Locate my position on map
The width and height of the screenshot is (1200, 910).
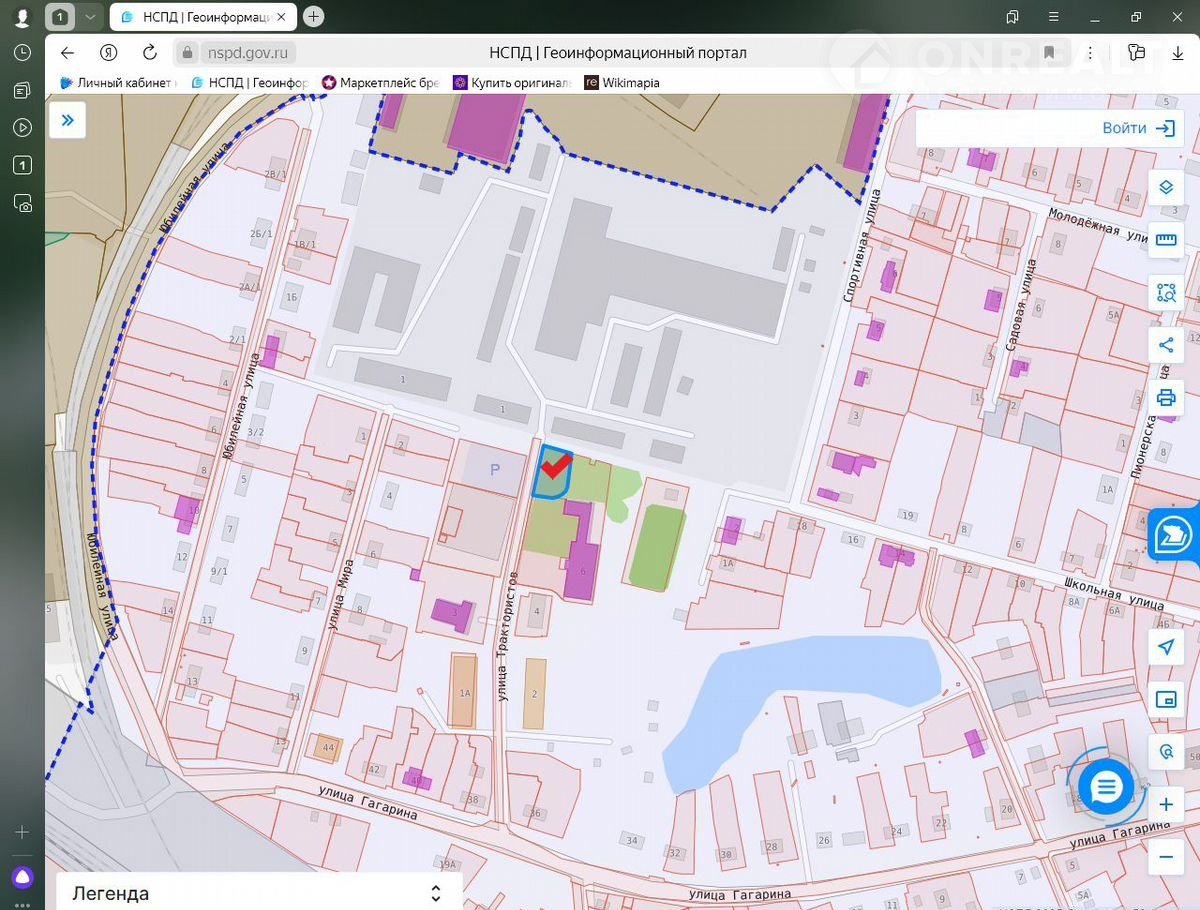pyautogui.click(x=1165, y=647)
